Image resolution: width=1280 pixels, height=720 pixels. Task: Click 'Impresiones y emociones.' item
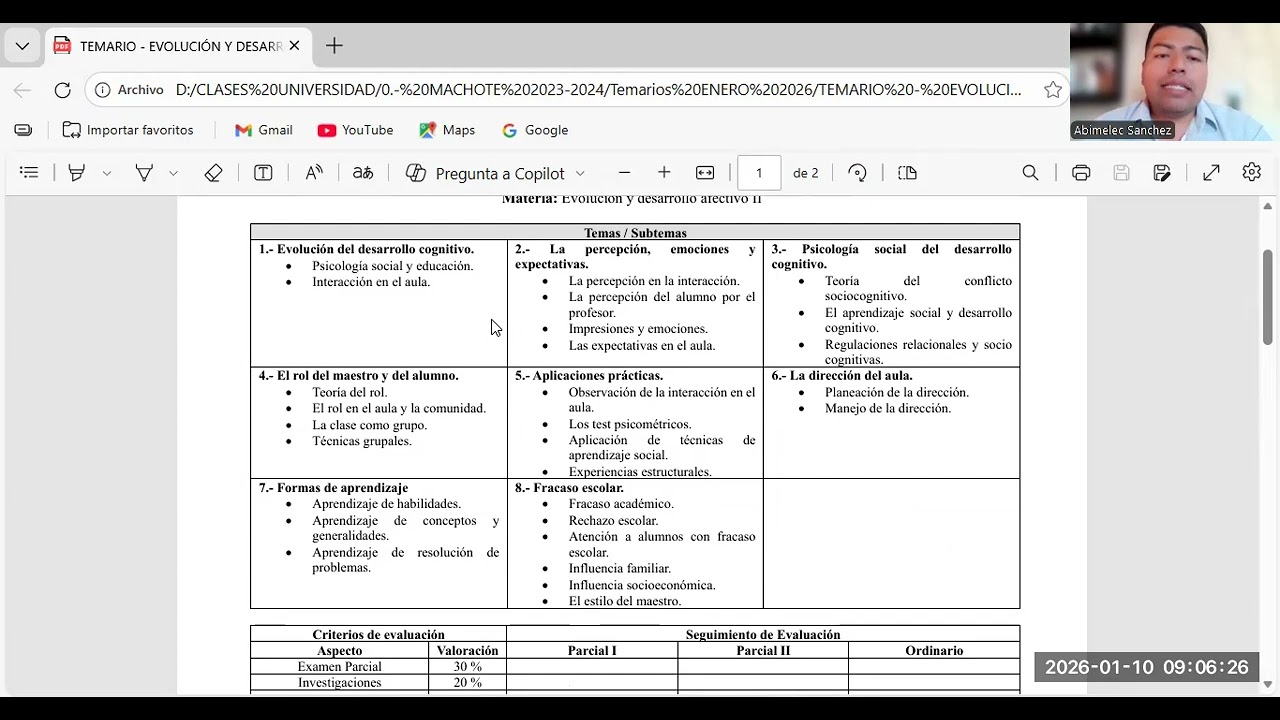[x=638, y=329]
